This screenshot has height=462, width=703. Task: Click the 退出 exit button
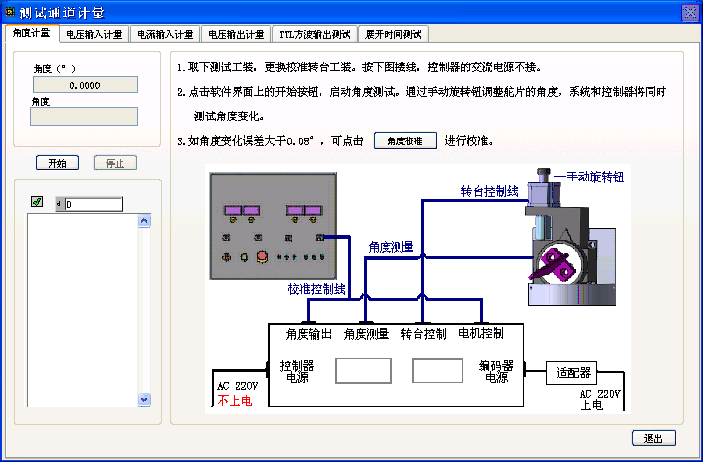(653, 438)
